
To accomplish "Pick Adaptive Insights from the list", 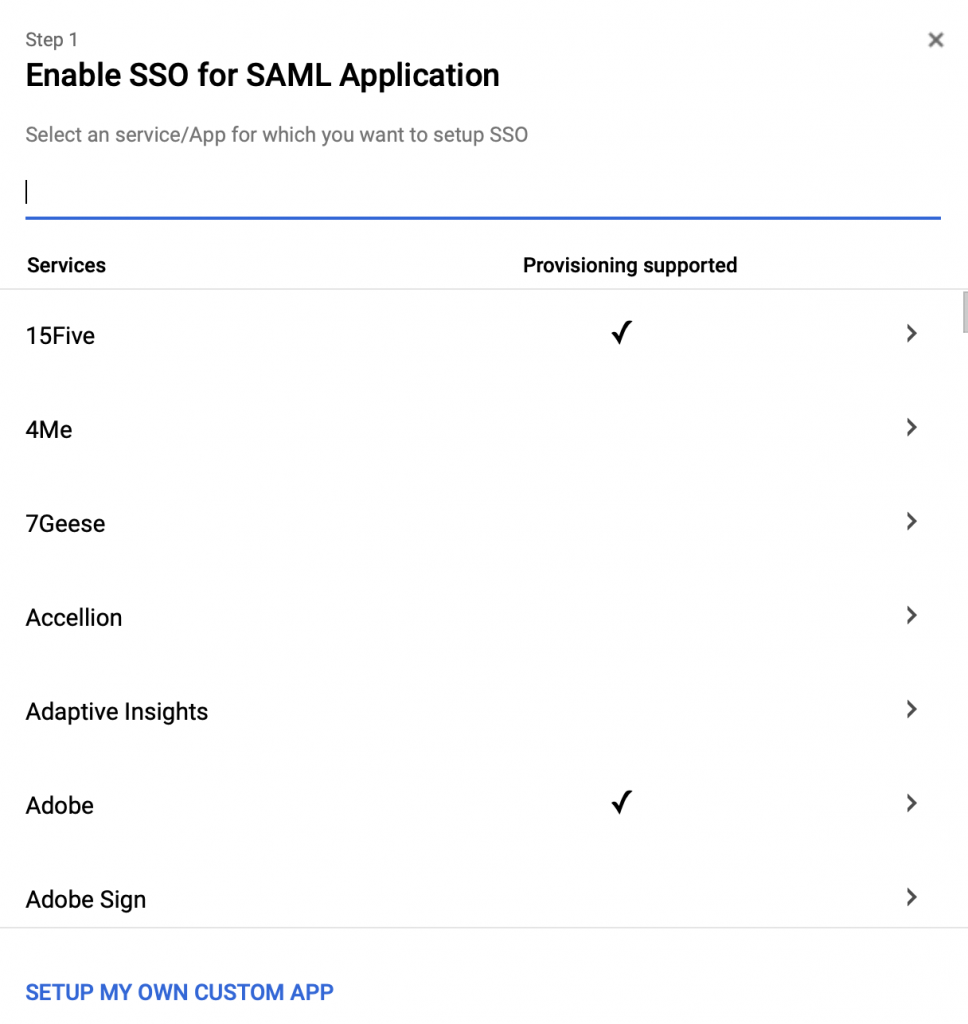I will coord(117,712).
